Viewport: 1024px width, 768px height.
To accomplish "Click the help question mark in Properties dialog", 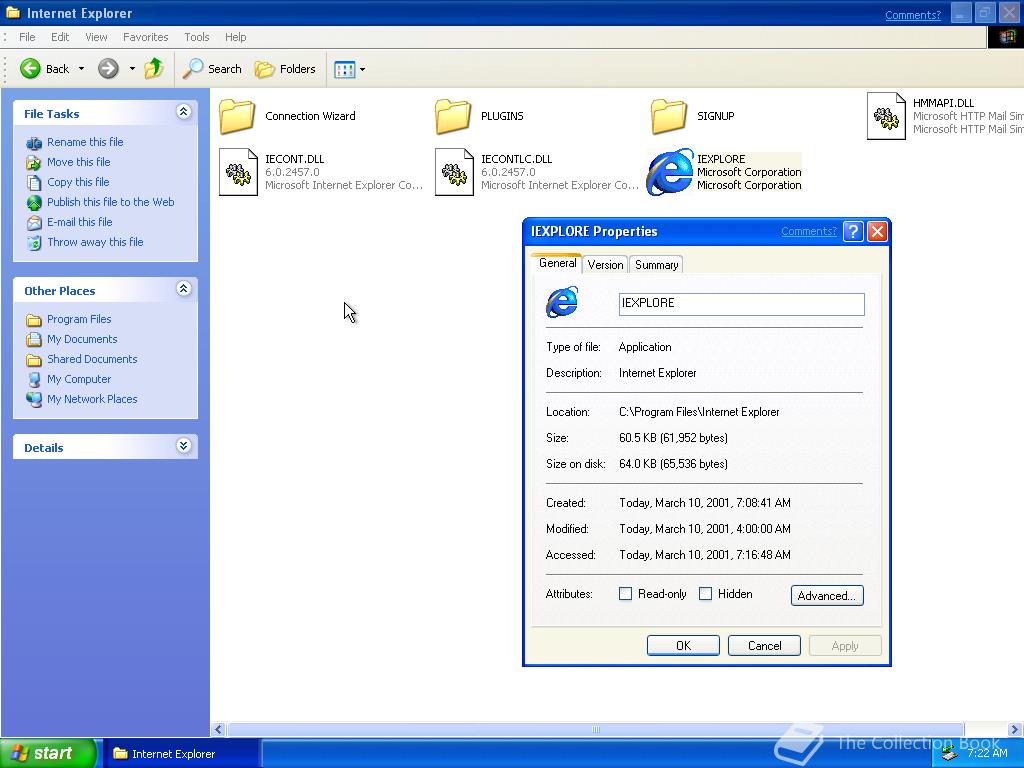I will coord(853,231).
